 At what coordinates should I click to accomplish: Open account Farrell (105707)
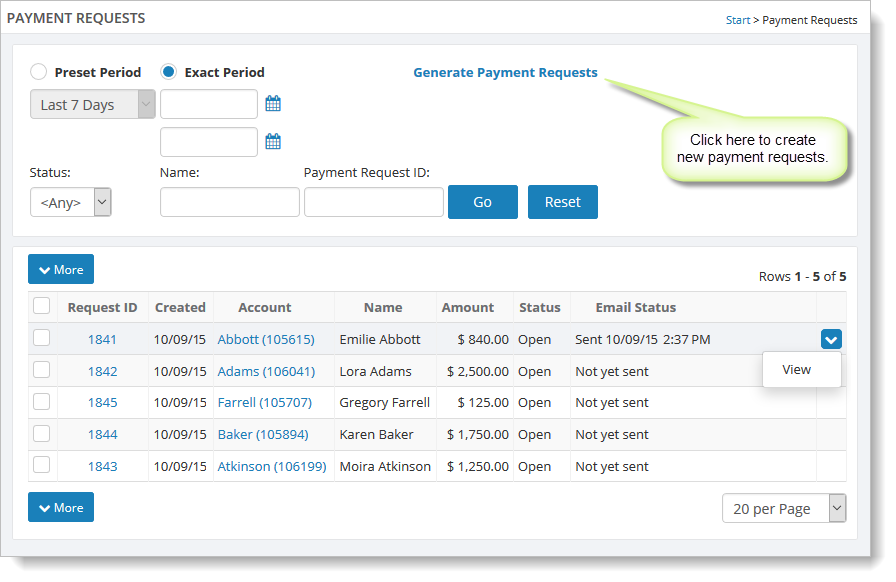tap(265, 403)
